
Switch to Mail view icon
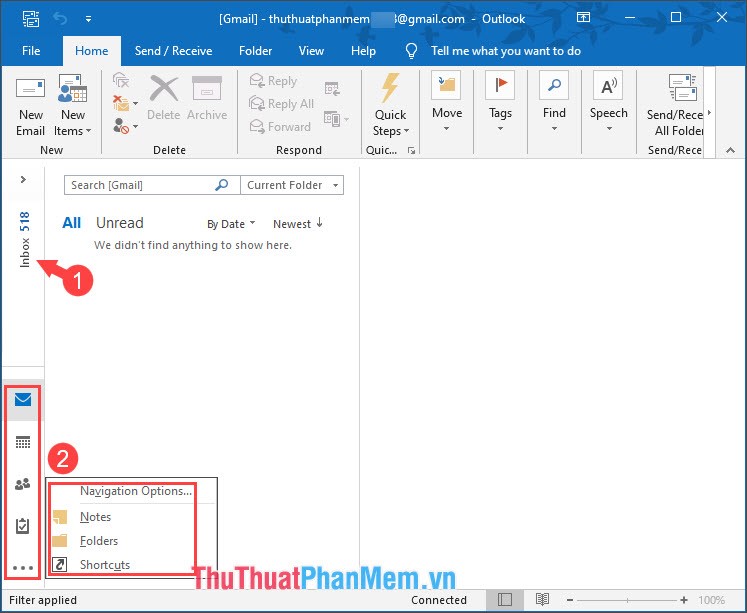coord(23,400)
